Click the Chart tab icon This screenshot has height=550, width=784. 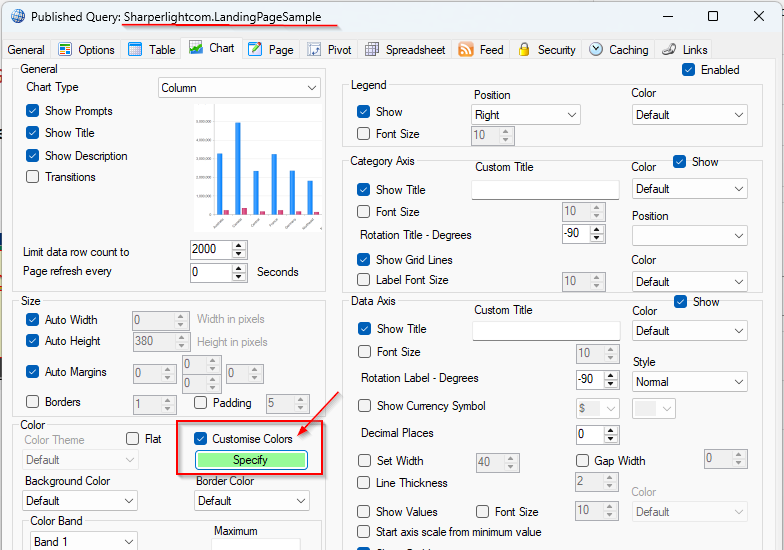[x=196, y=48]
